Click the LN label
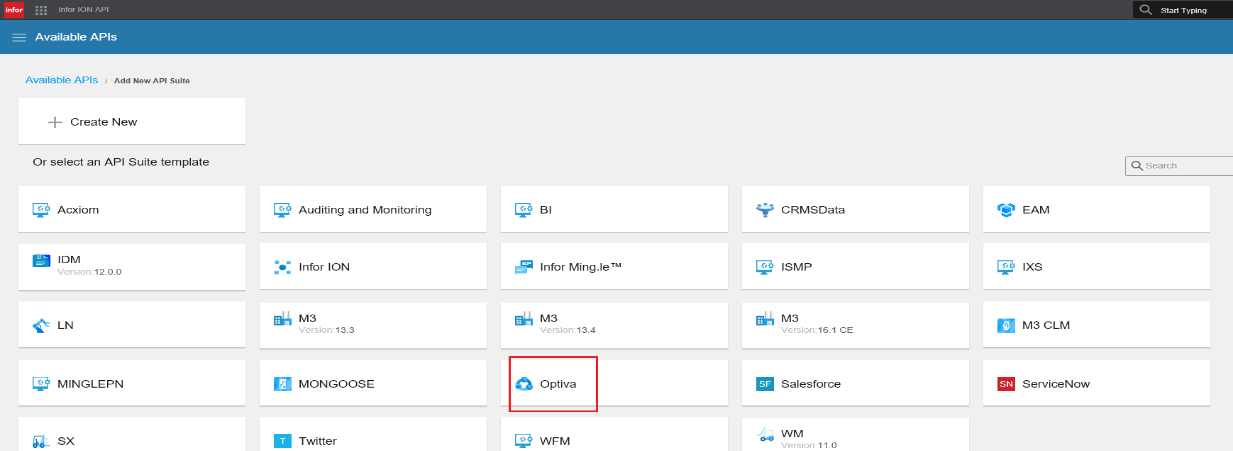 [65, 325]
